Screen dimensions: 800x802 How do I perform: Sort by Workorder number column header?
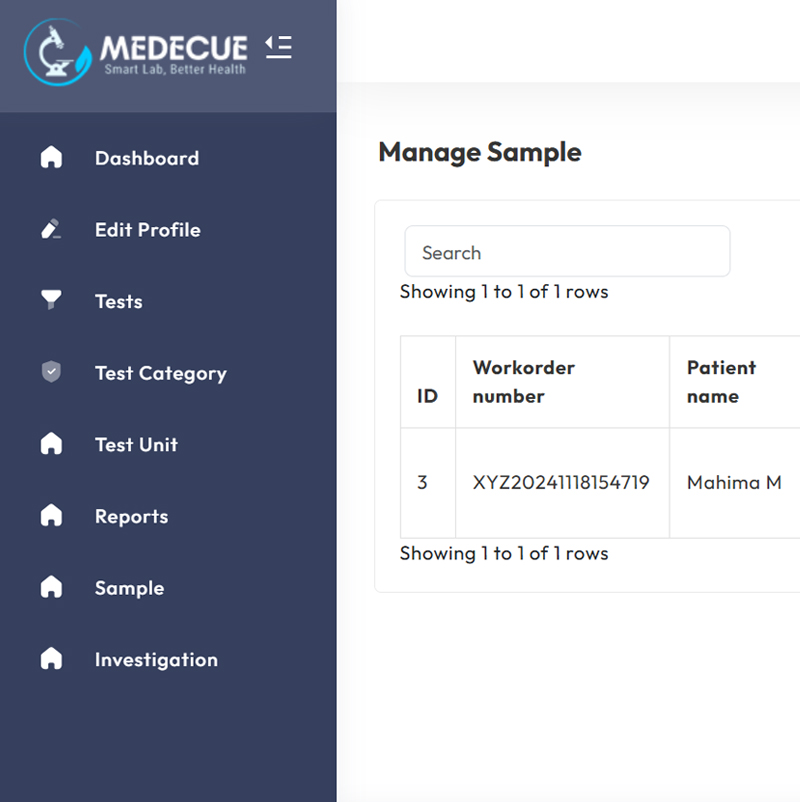click(524, 382)
